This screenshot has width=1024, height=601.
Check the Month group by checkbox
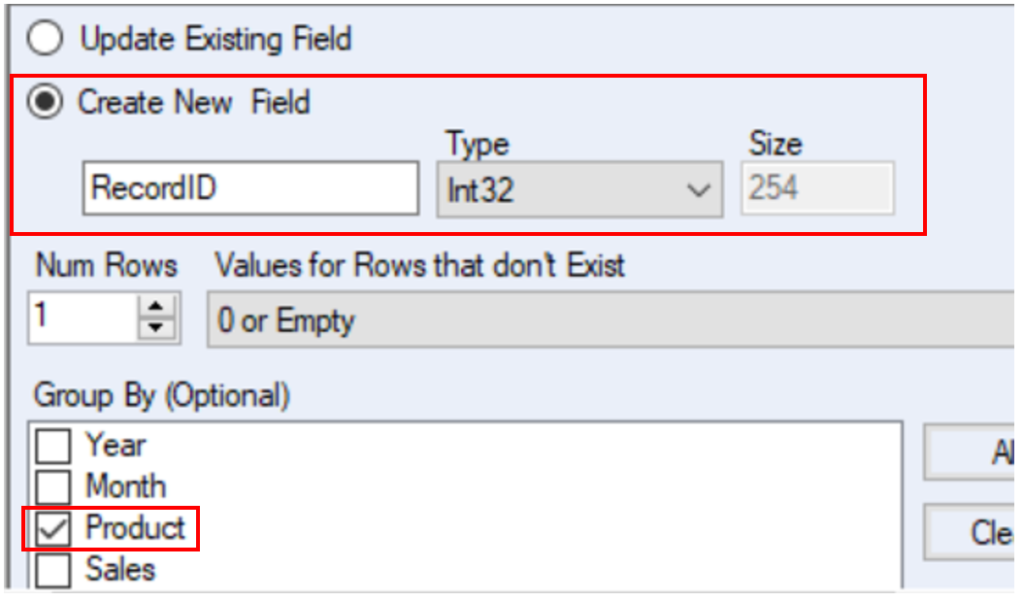[53, 487]
